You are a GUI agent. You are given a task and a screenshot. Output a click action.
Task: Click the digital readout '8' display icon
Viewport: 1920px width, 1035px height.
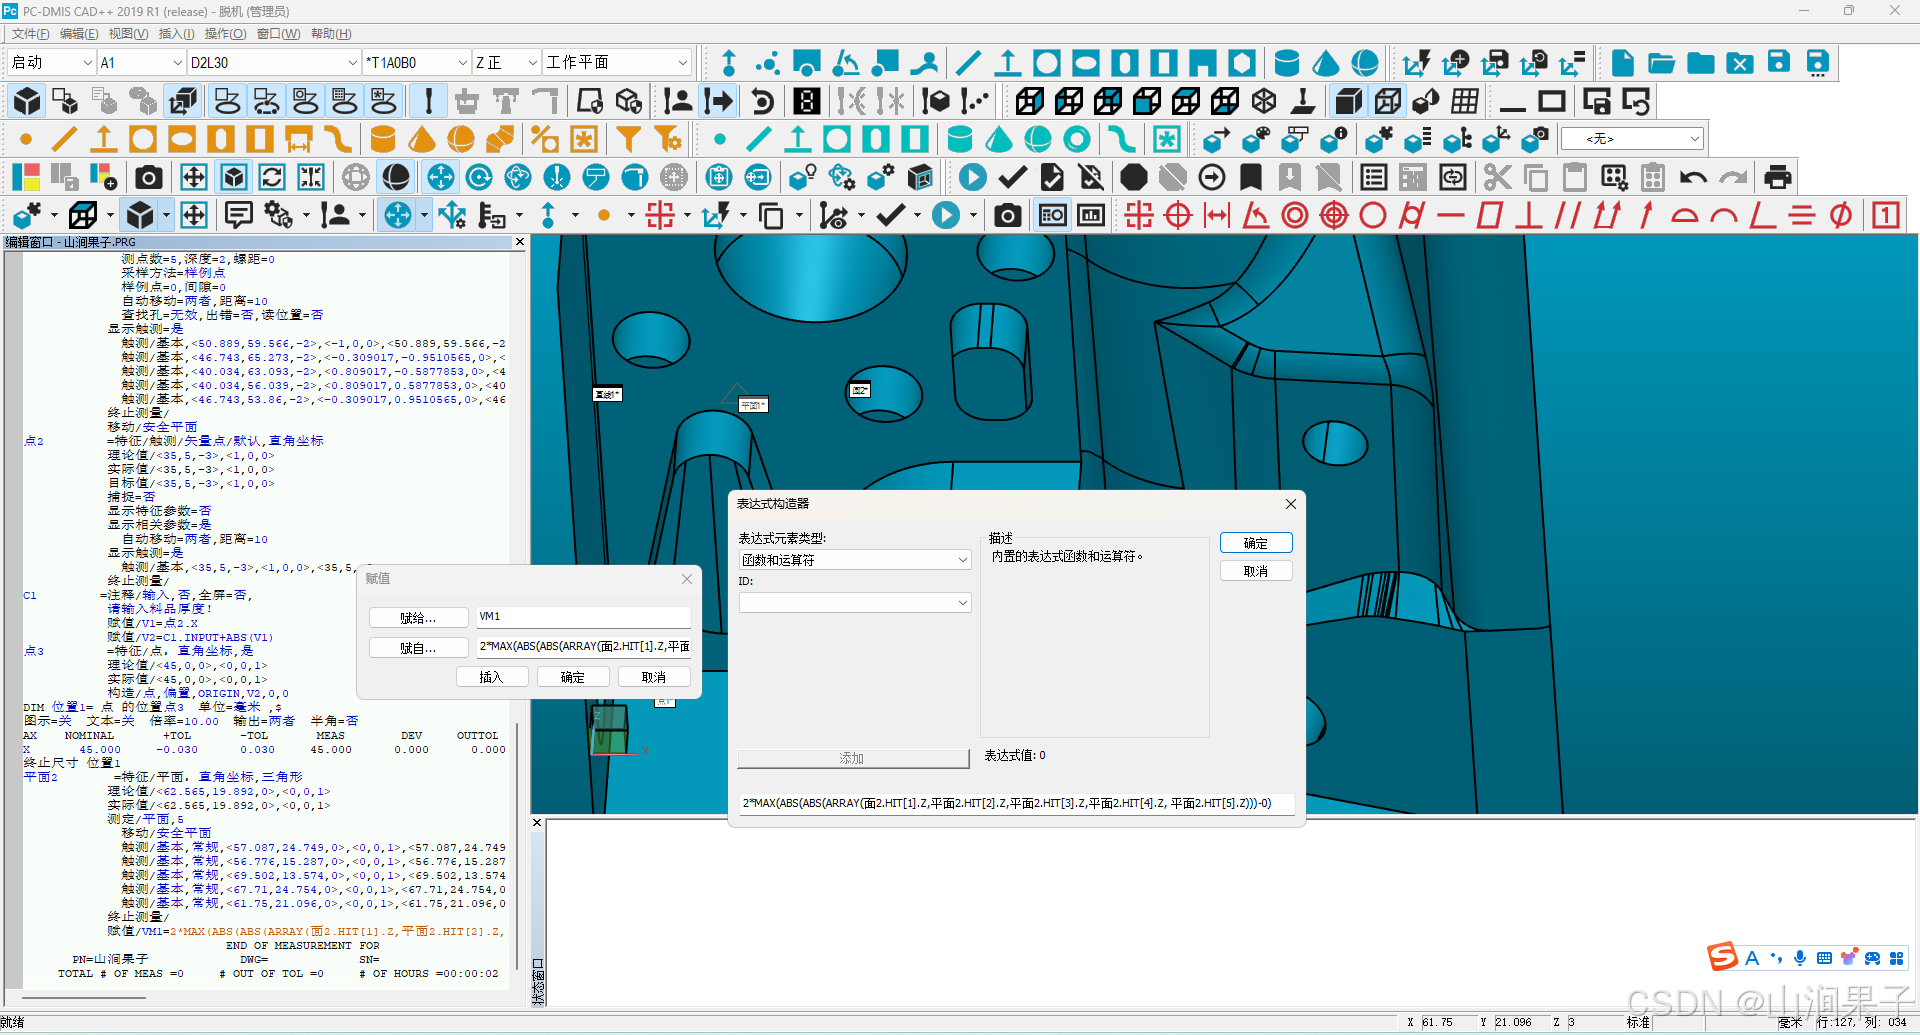click(x=807, y=101)
